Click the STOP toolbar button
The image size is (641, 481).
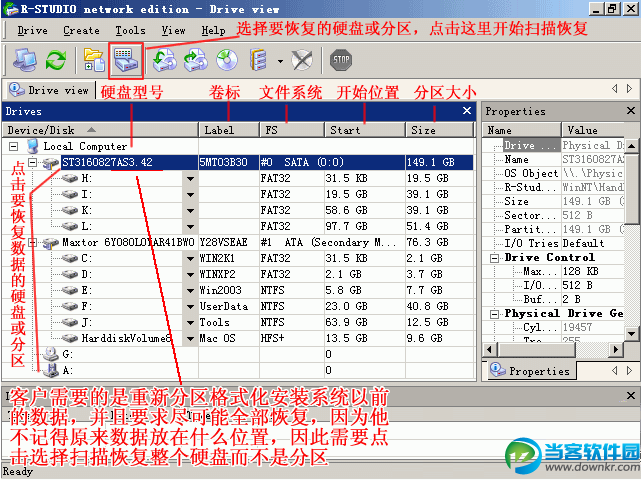[x=341, y=60]
